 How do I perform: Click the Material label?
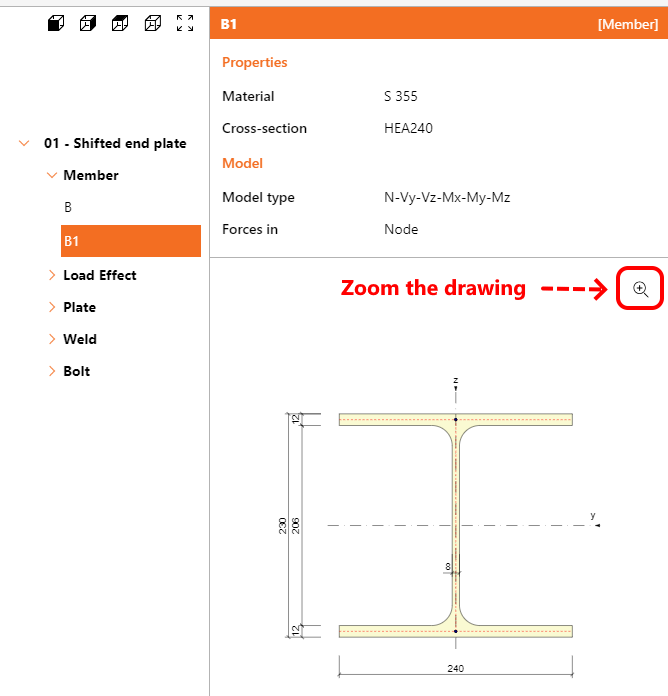pos(248,96)
